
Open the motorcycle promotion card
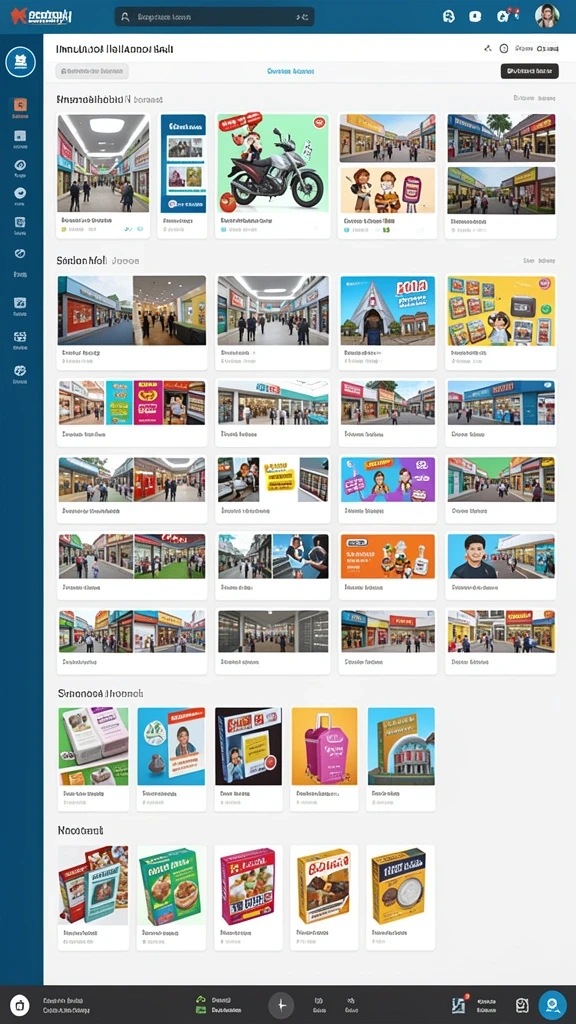272,174
